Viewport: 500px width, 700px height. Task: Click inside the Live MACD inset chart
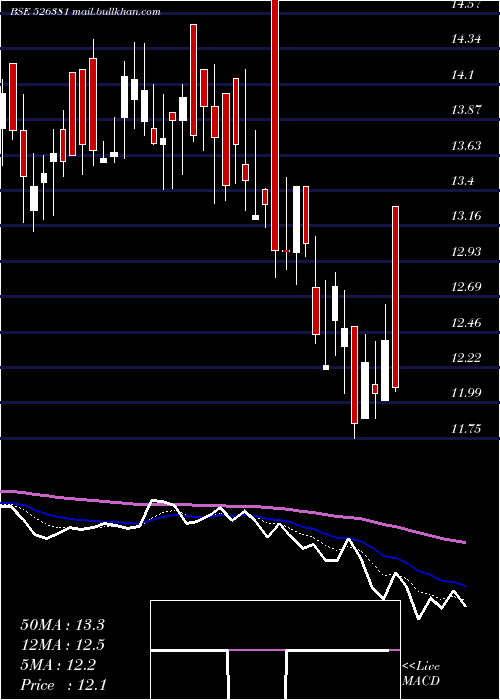point(275,650)
